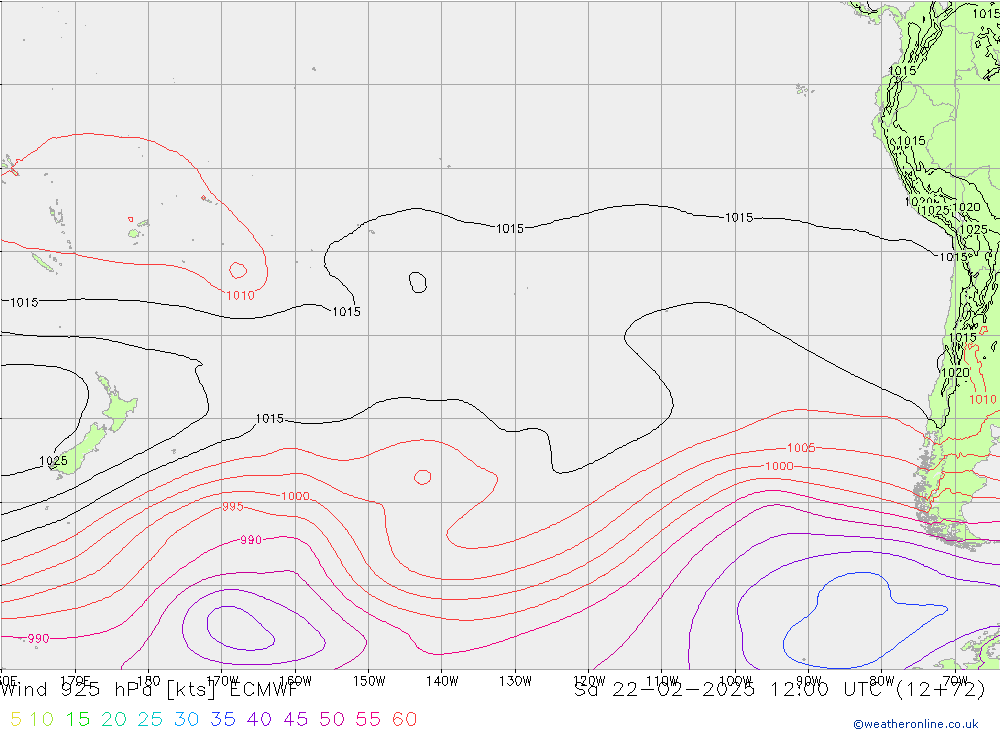Click the 1015 label directly above the 1000/995 labels
1000x733 pixels.
pos(269,418)
